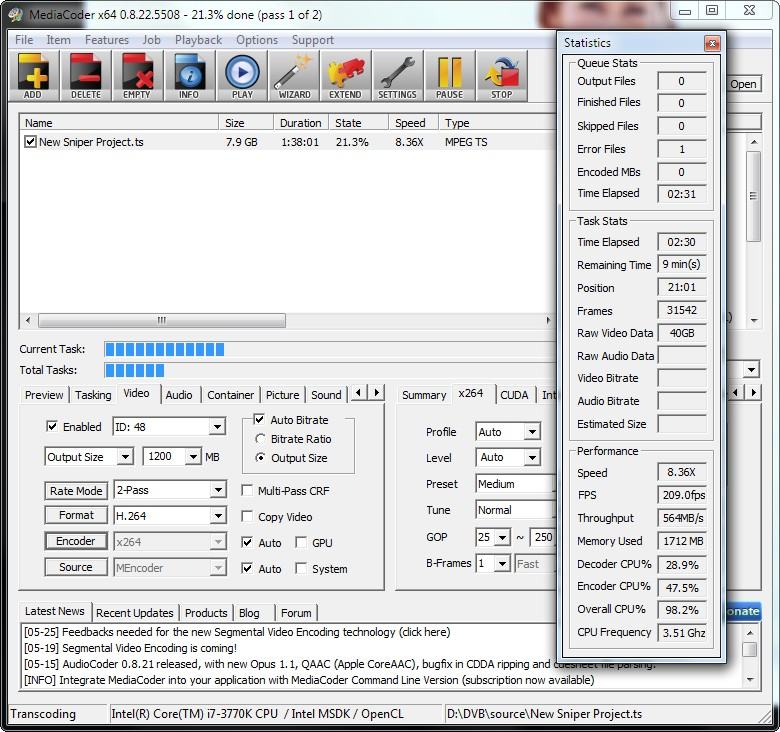780x732 pixels.
Task: Uncheck New Sniper Project.ts file checkbox
Action: [30, 142]
